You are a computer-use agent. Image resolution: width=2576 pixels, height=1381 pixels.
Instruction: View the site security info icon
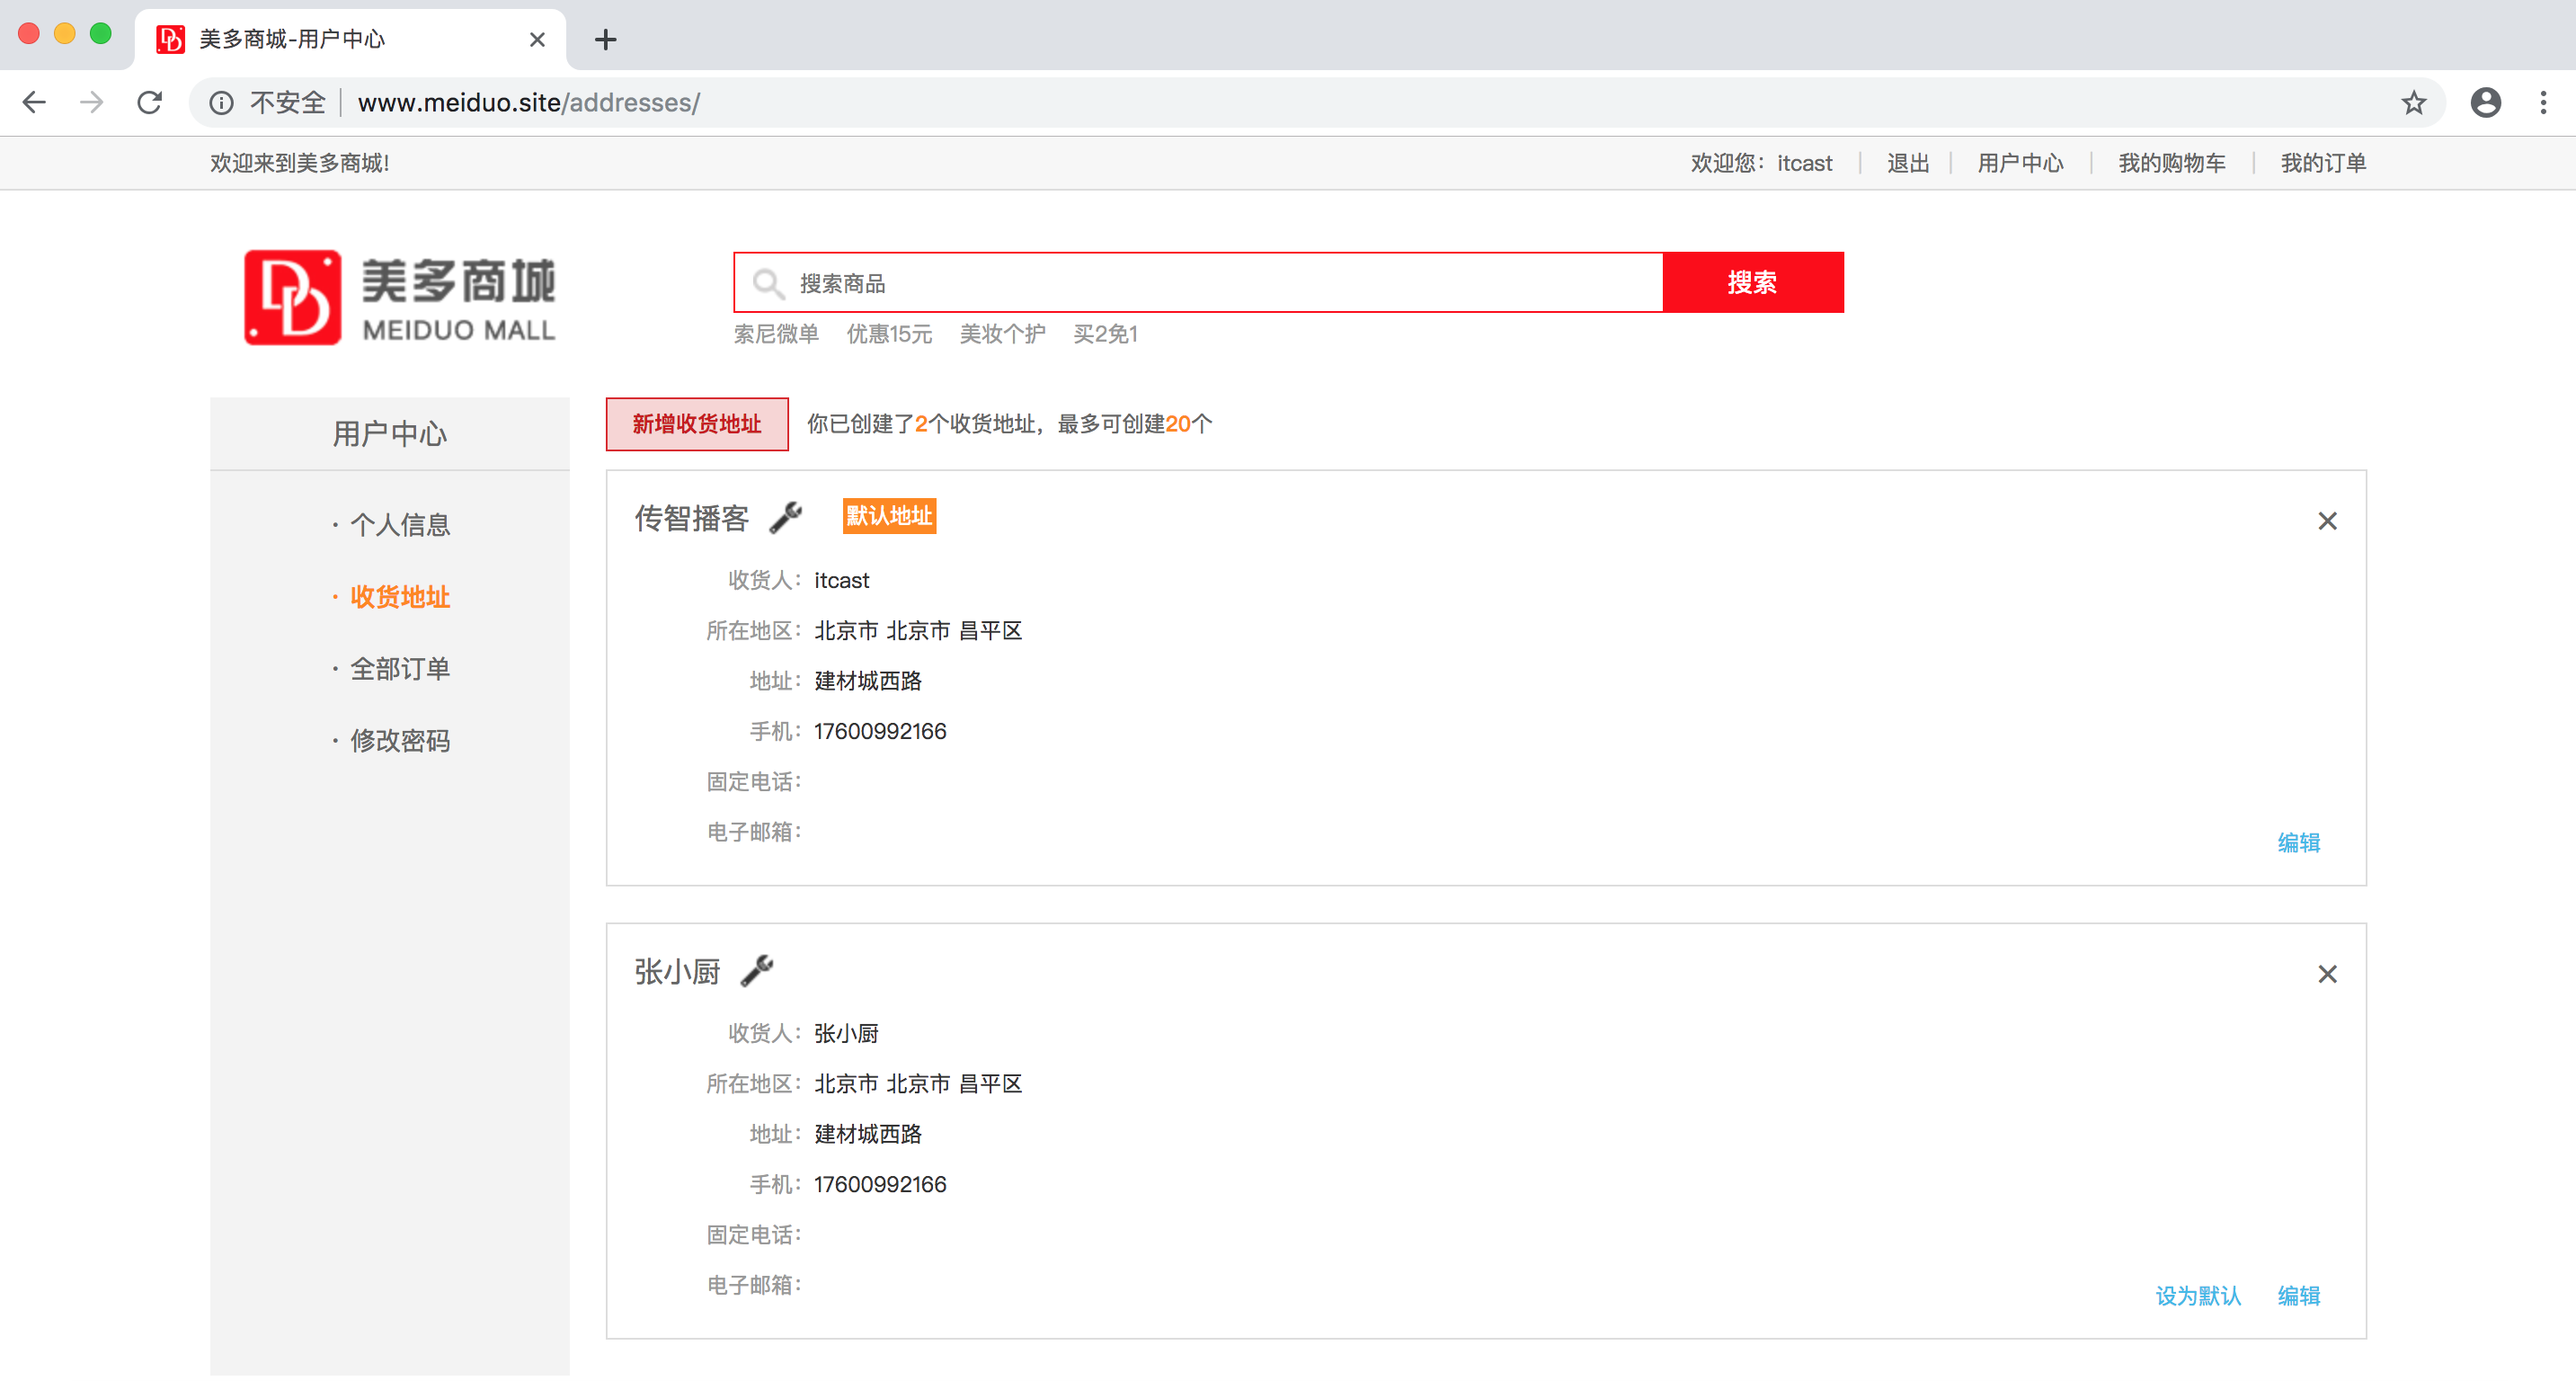(x=221, y=103)
